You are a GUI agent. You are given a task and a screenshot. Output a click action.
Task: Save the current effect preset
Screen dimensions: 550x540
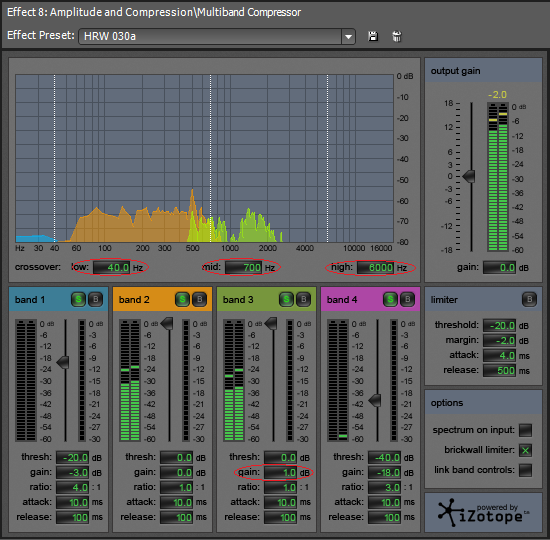373,36
